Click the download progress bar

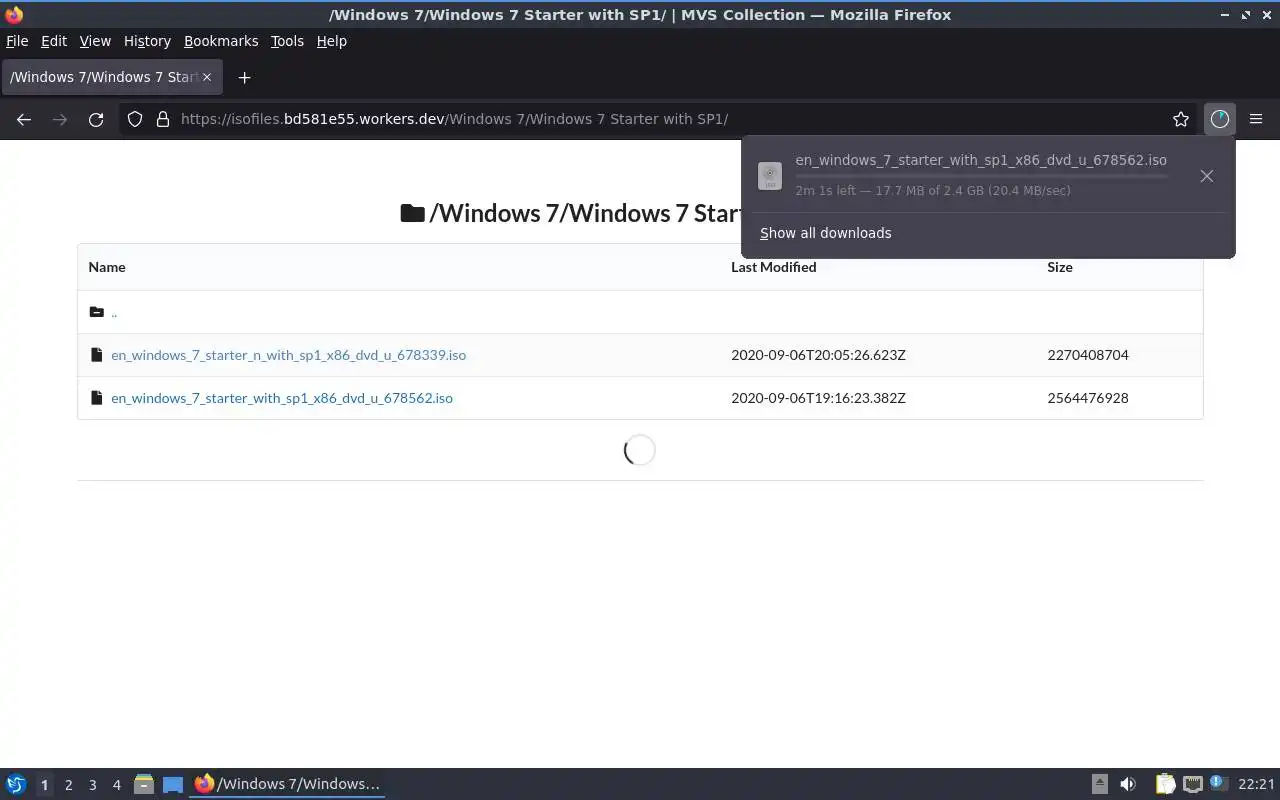[981, 176]
